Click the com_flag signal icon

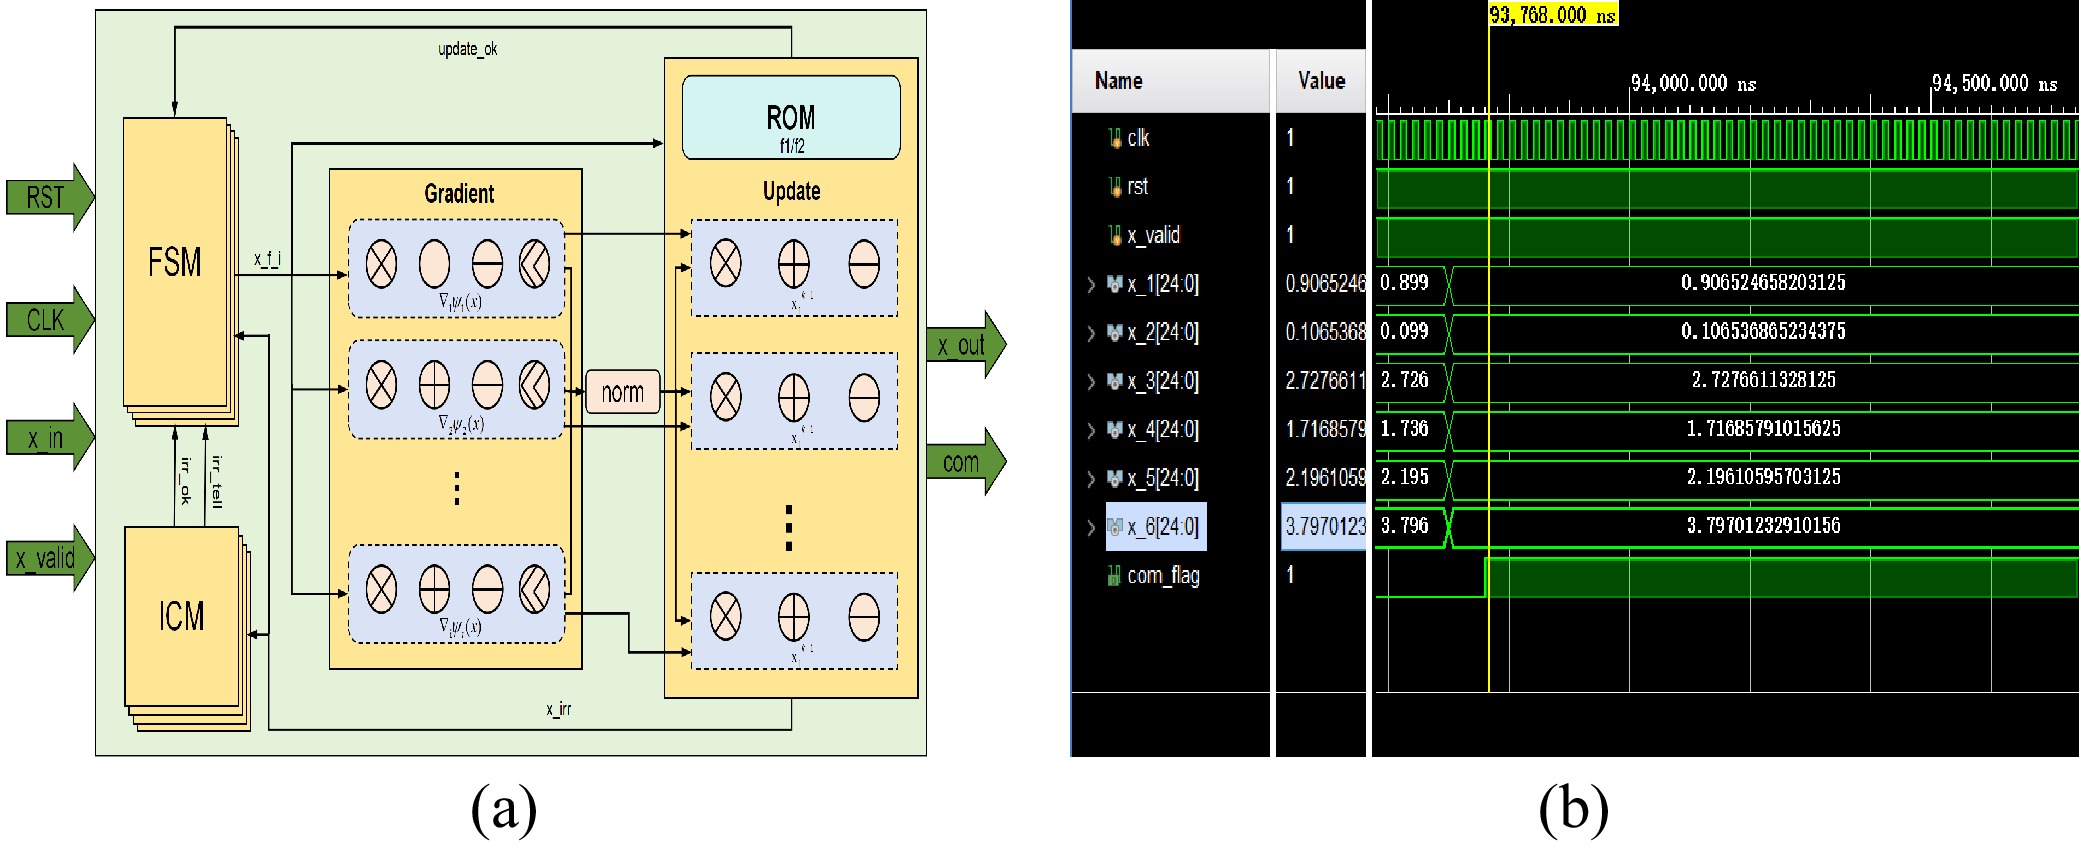(x=1114, y=576)
